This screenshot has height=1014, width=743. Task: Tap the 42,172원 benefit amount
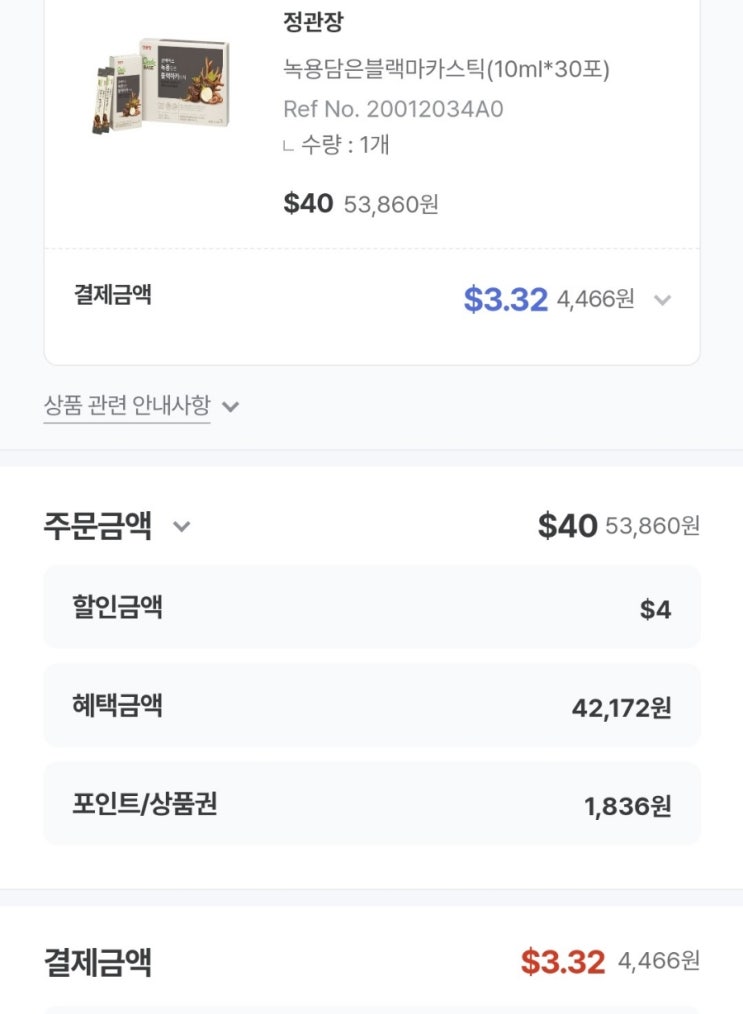621,708
